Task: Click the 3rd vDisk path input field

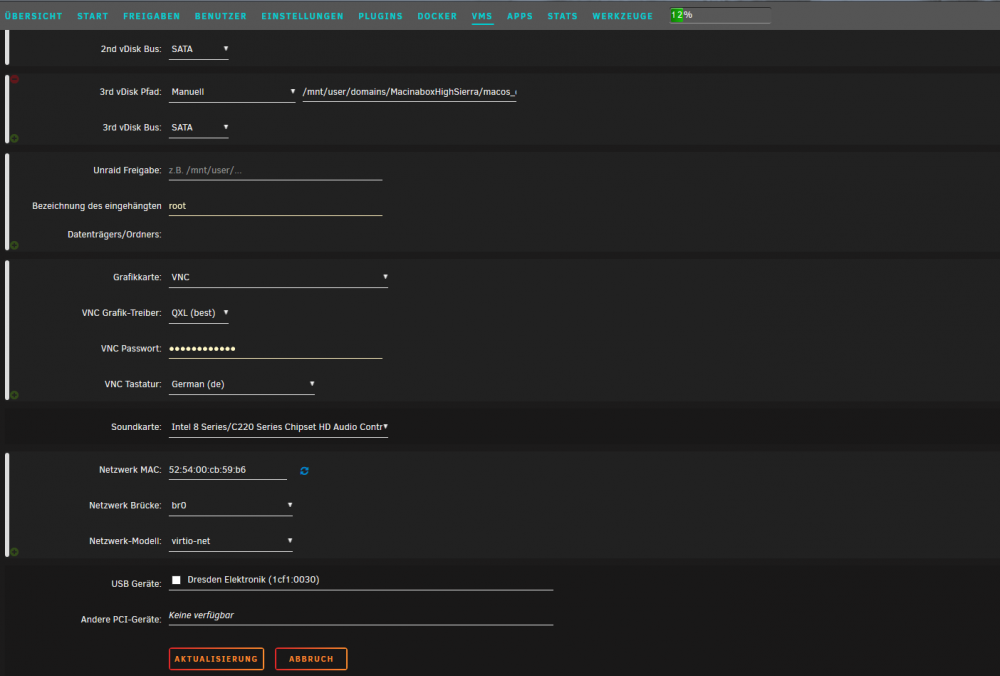Action: [409, 92]
